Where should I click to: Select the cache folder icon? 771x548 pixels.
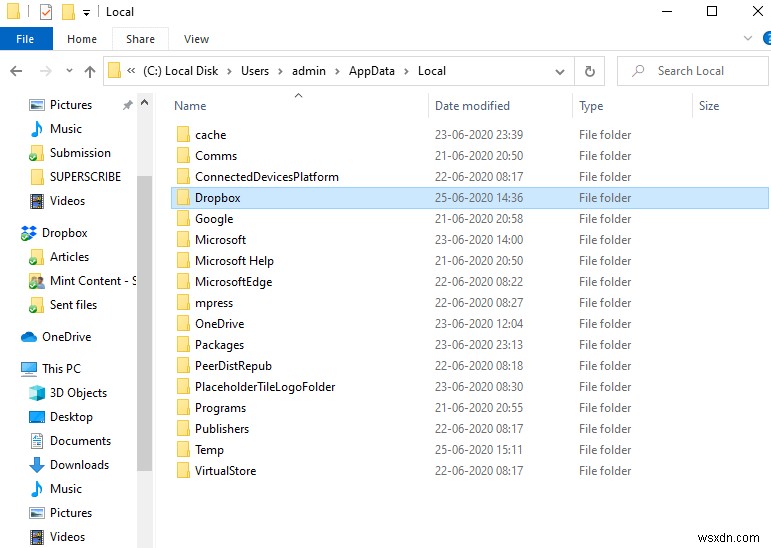(183, 134)
